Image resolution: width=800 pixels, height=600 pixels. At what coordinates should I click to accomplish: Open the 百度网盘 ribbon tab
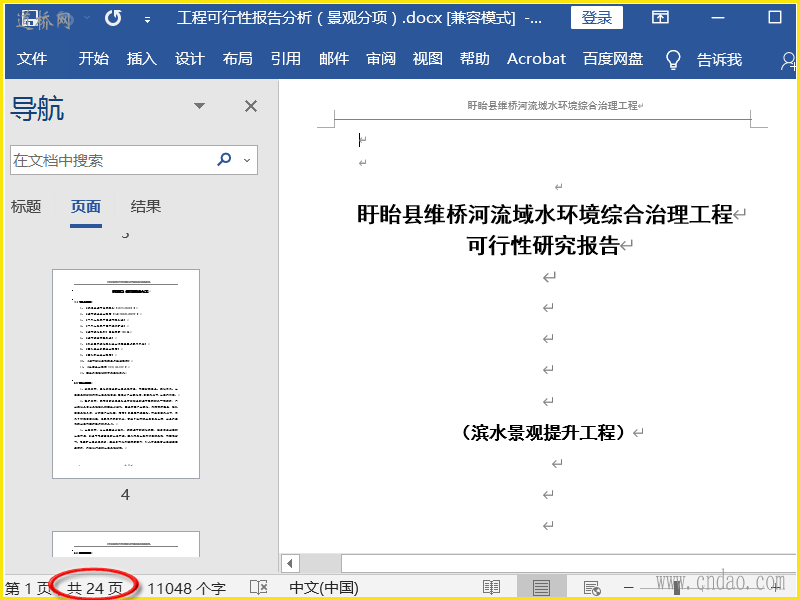point(613,59)
